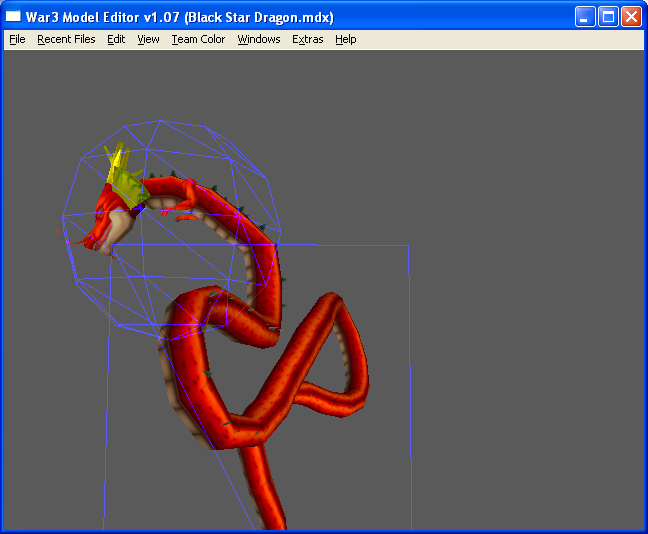Close the War3 Model Editor window

tap(631, 17)
